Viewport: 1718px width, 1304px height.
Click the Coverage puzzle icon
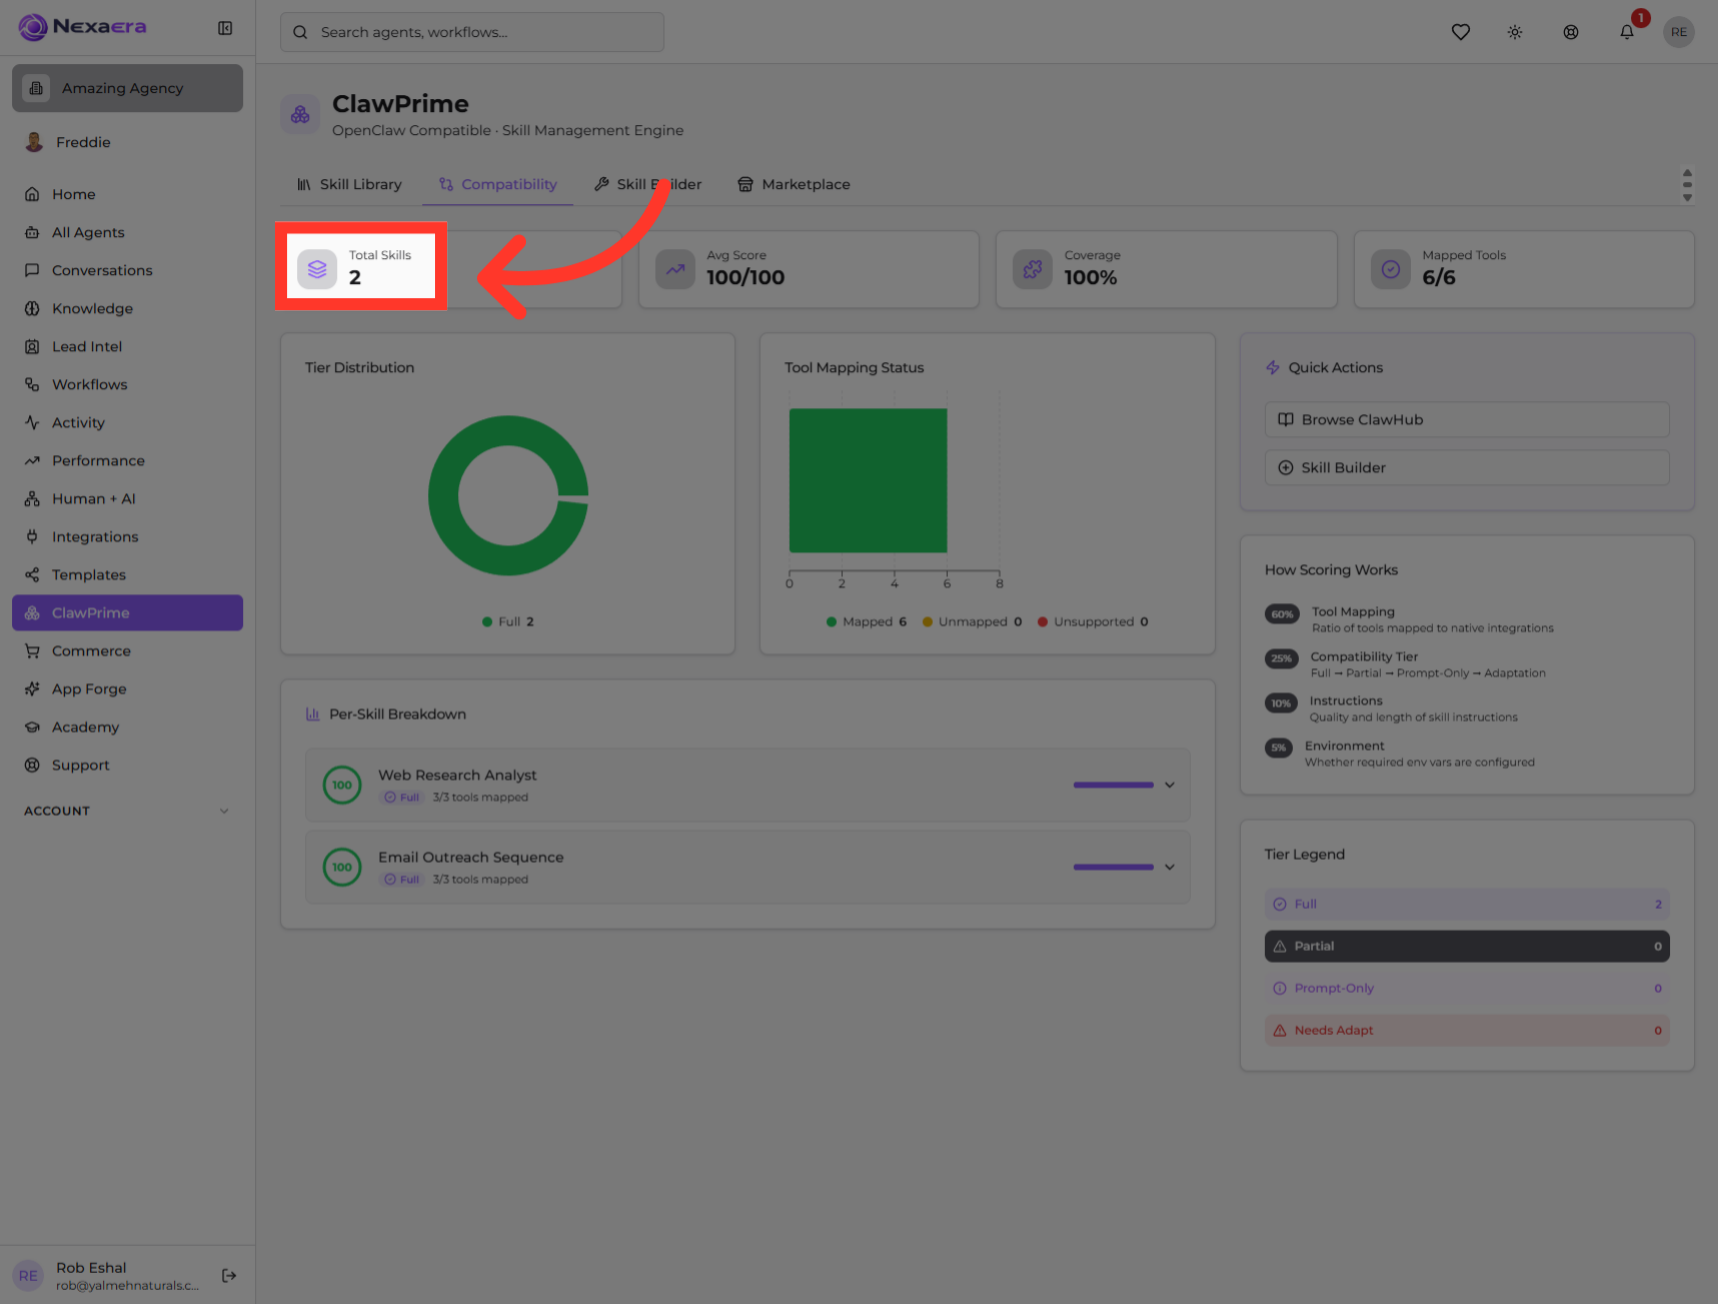pyautogui.click(x=1033, y=269)
